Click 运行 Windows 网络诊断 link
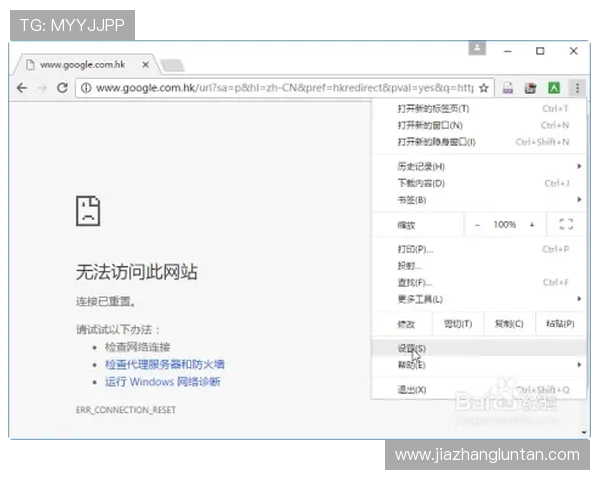The image size is (600, 480). [x=163, y=382]
